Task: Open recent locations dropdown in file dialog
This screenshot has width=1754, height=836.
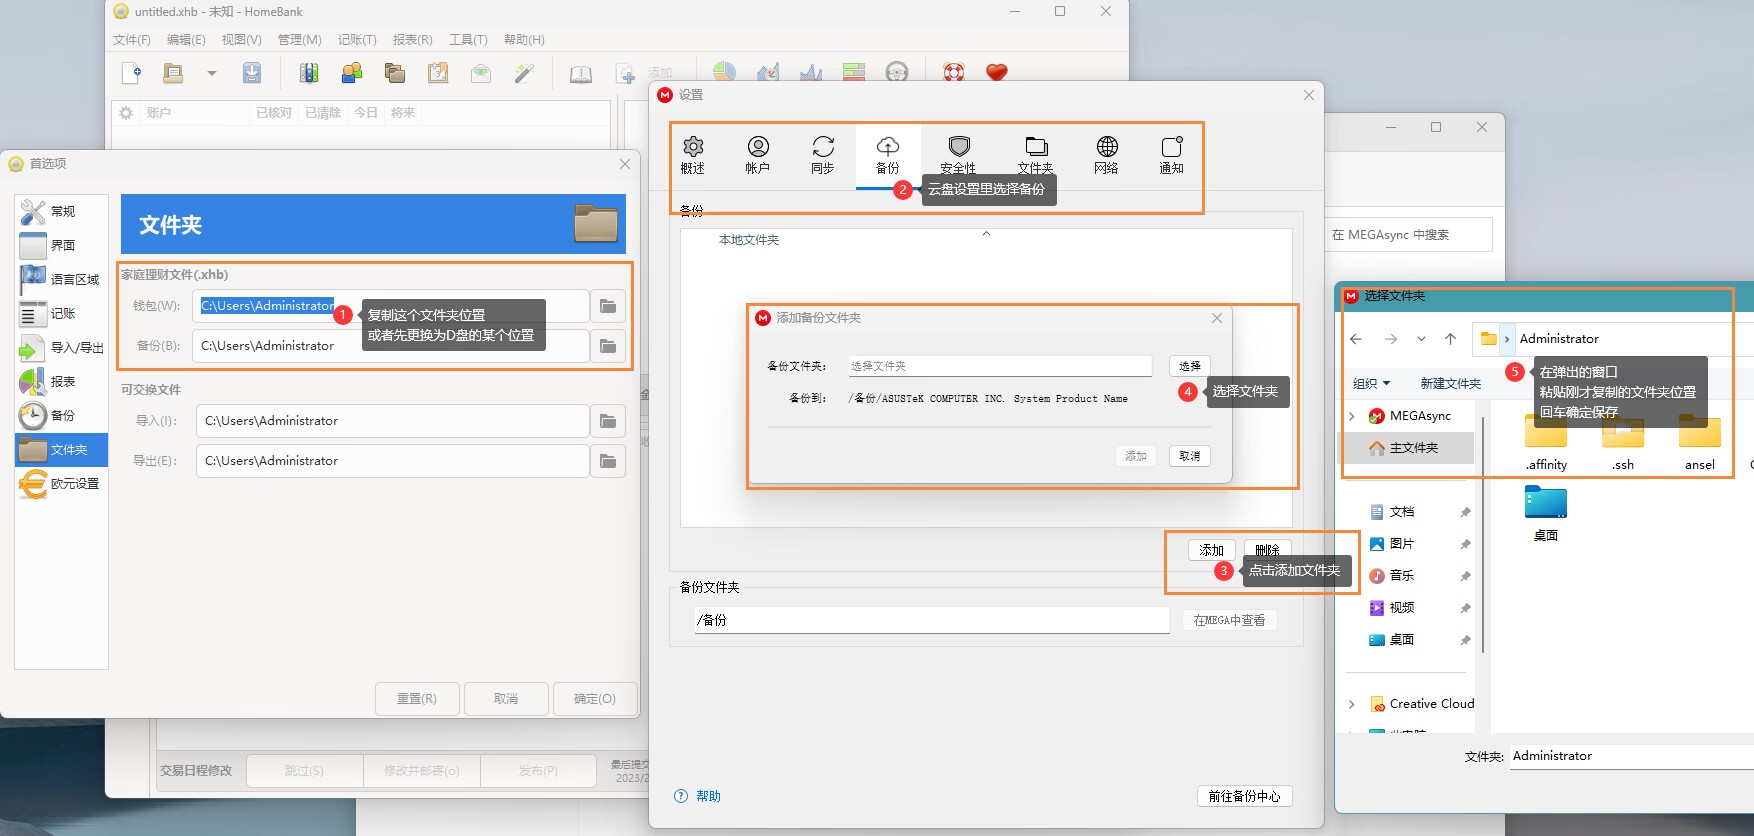Action: tap(1421, 339)
